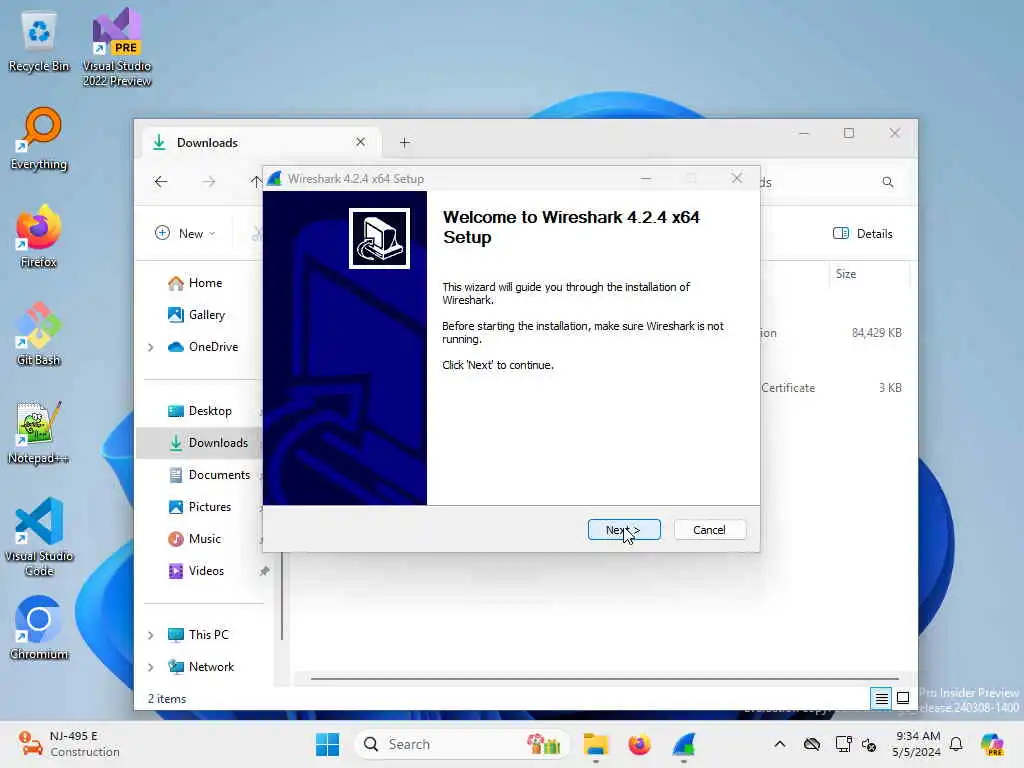
Task: Click the navigation pane vertical scrollbar
Action: tap(282, 596)
